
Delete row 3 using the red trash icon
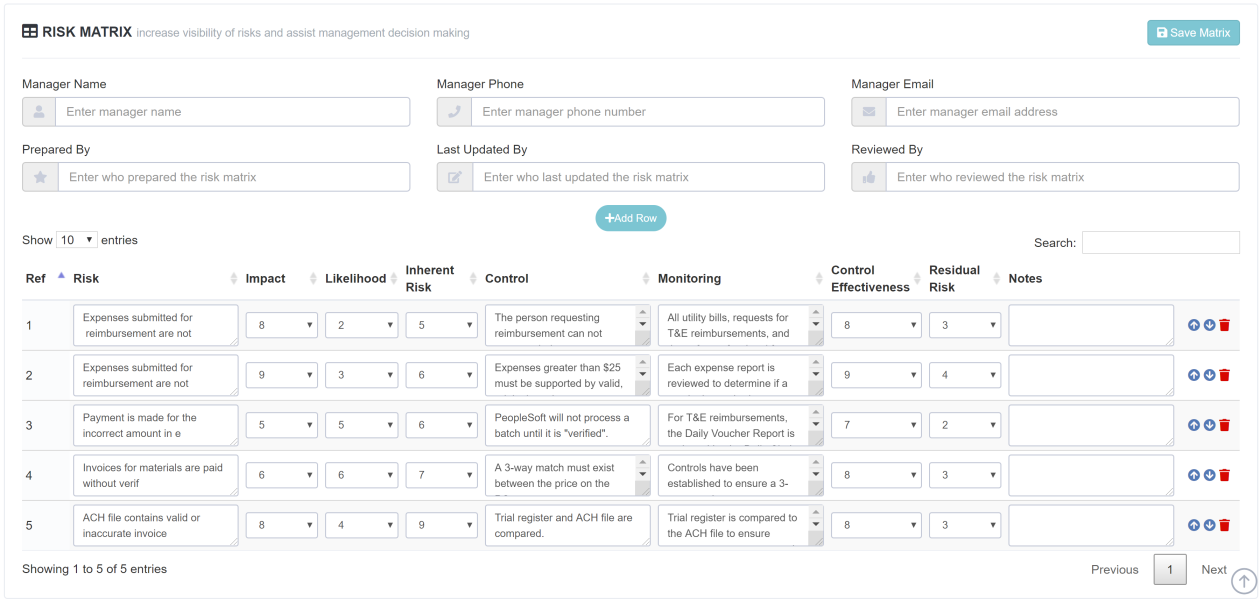click(x=1224, y=424)
